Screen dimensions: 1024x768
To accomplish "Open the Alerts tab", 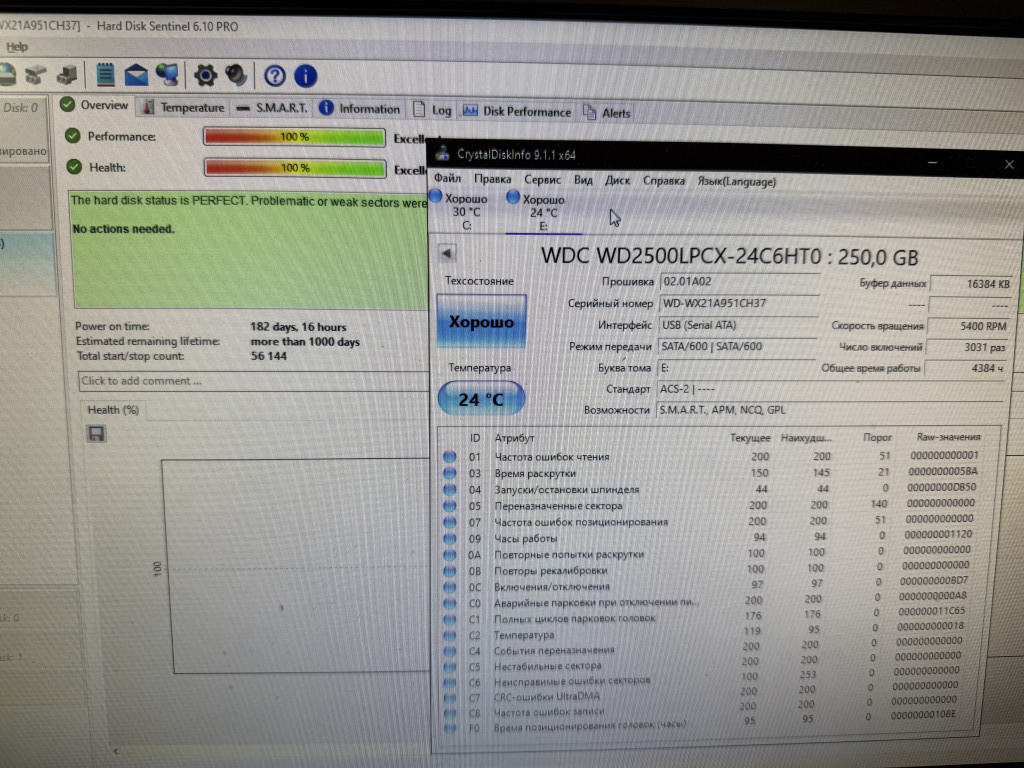I will pyautogui.click(x=607, y=113).
